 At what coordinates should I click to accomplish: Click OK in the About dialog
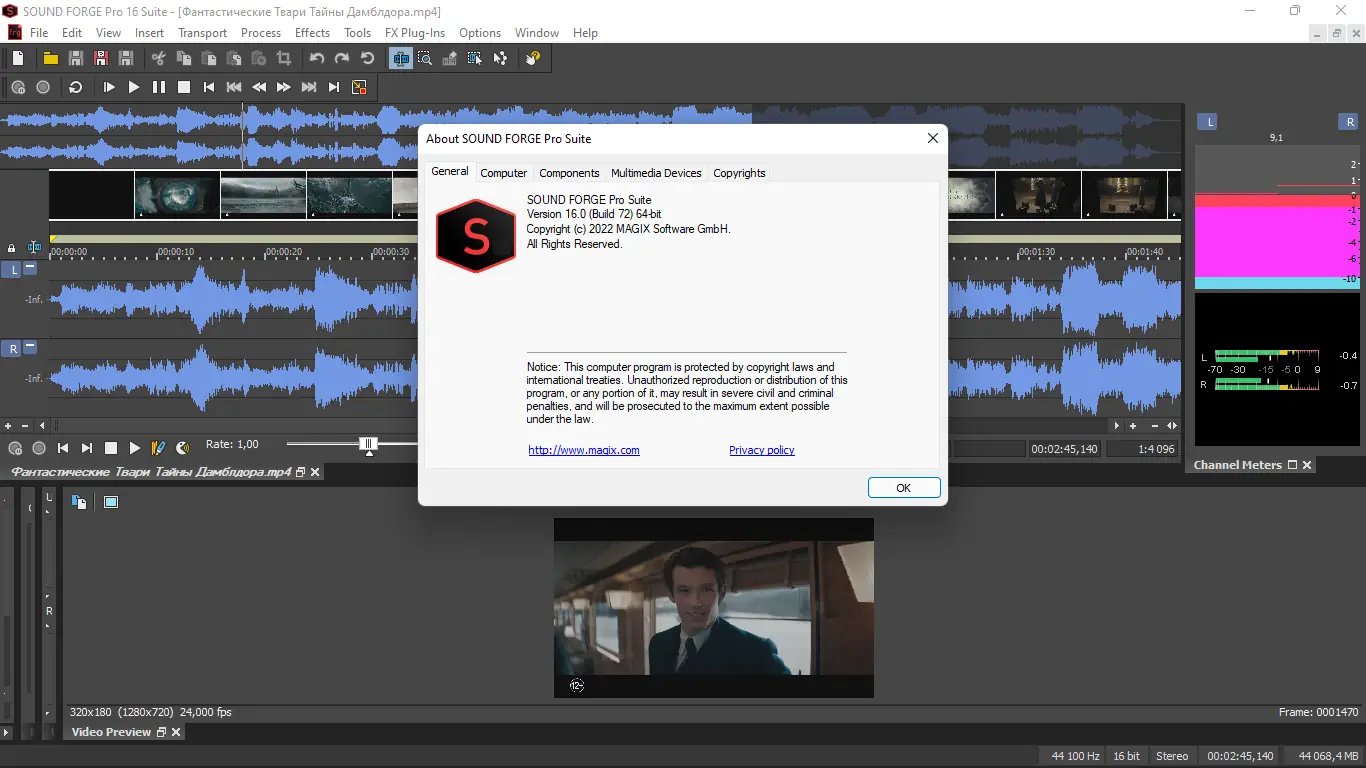[x=903, y=488]
